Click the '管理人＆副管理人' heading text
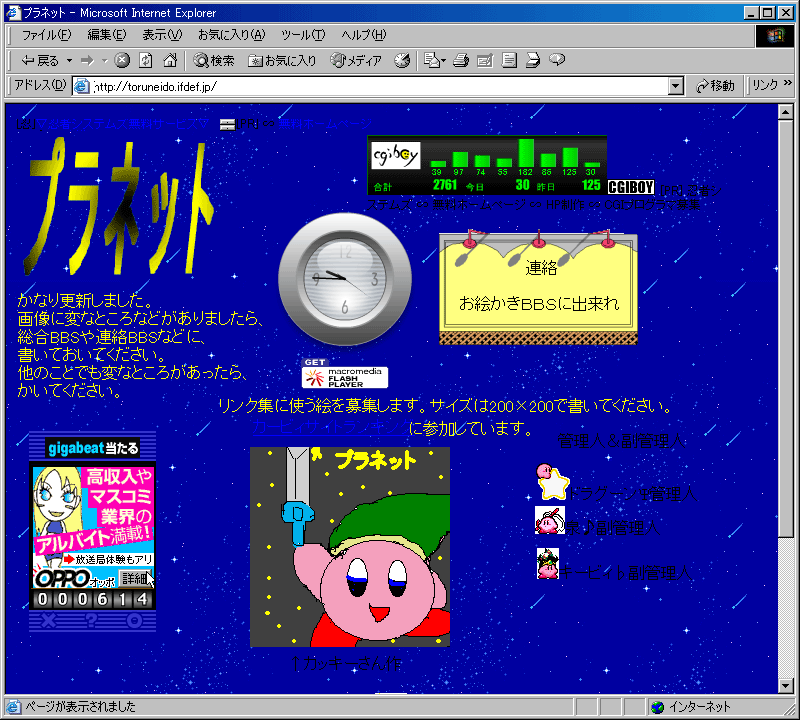Image resolution: width=800 pixels, height=720 pixels. coord(621,440)
